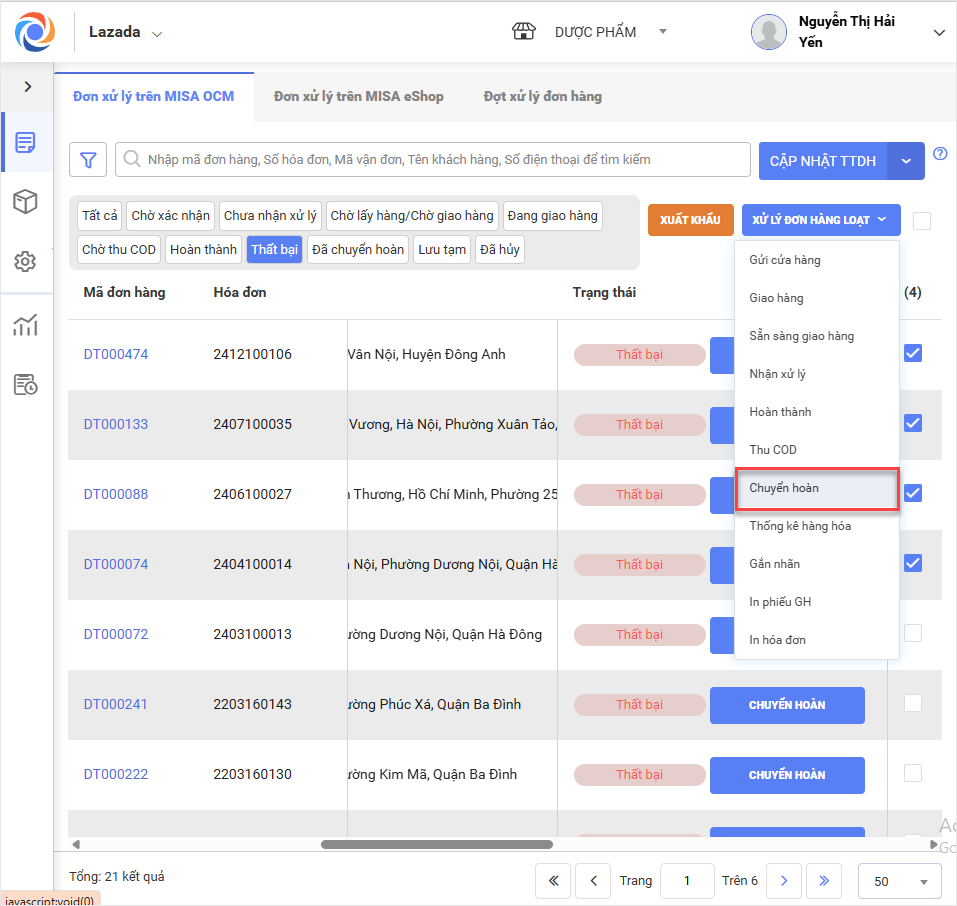Screen dimensions: 957x906
Task: Click the horizontal scrollbar of the table
Action: pos(437,844)
